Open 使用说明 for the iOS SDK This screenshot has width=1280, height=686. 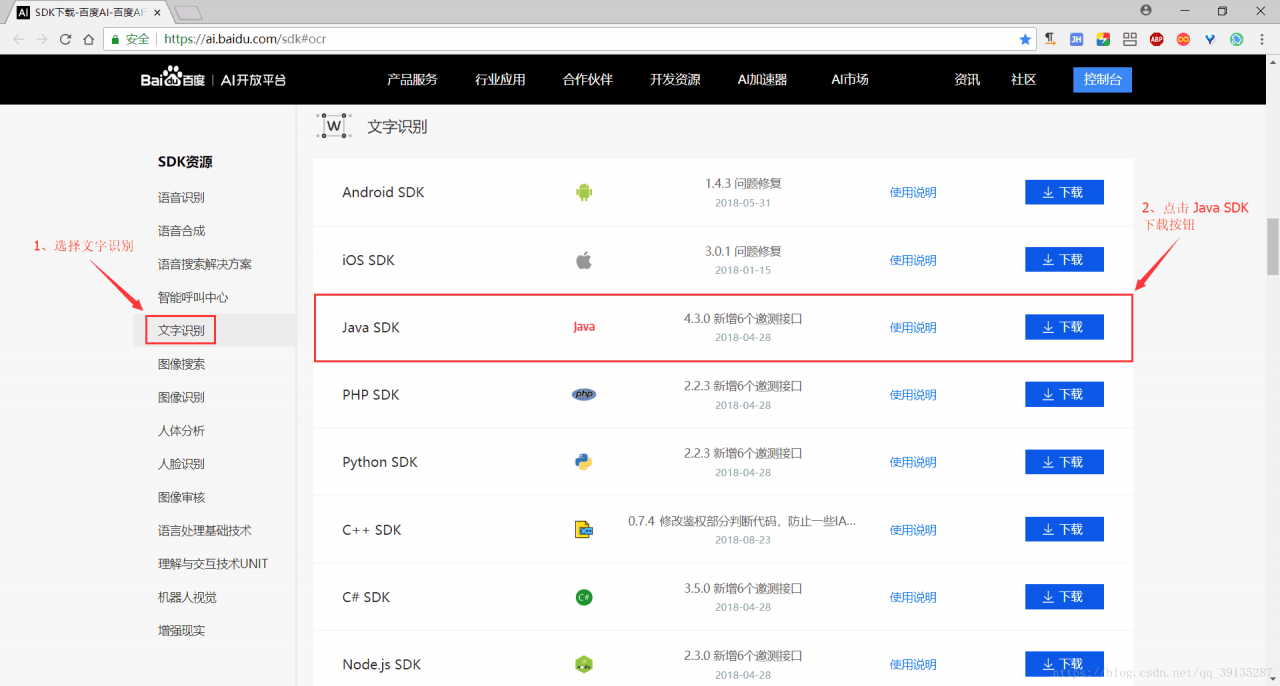point(913,260)
